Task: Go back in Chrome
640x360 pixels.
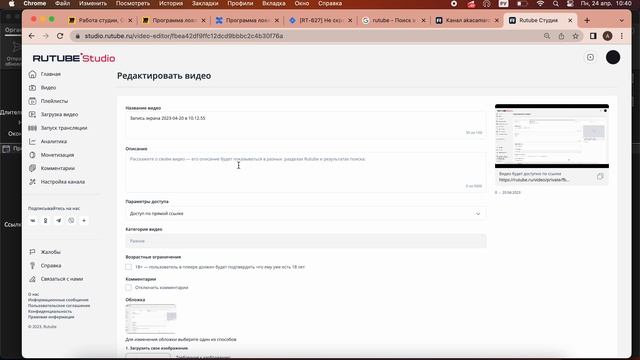Action: (x=31, y=36)
